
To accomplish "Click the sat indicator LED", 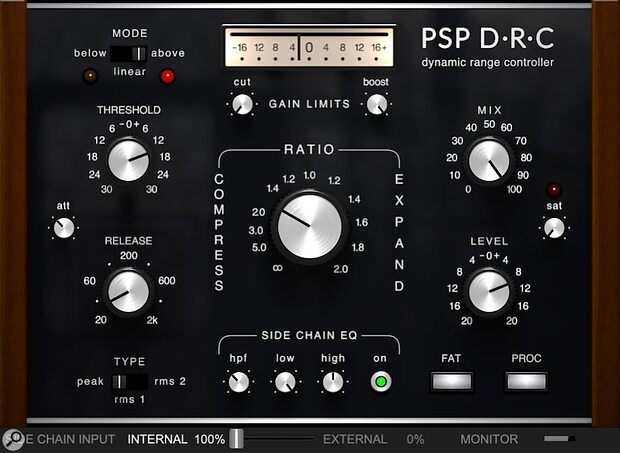I will (x=554, y=190).
